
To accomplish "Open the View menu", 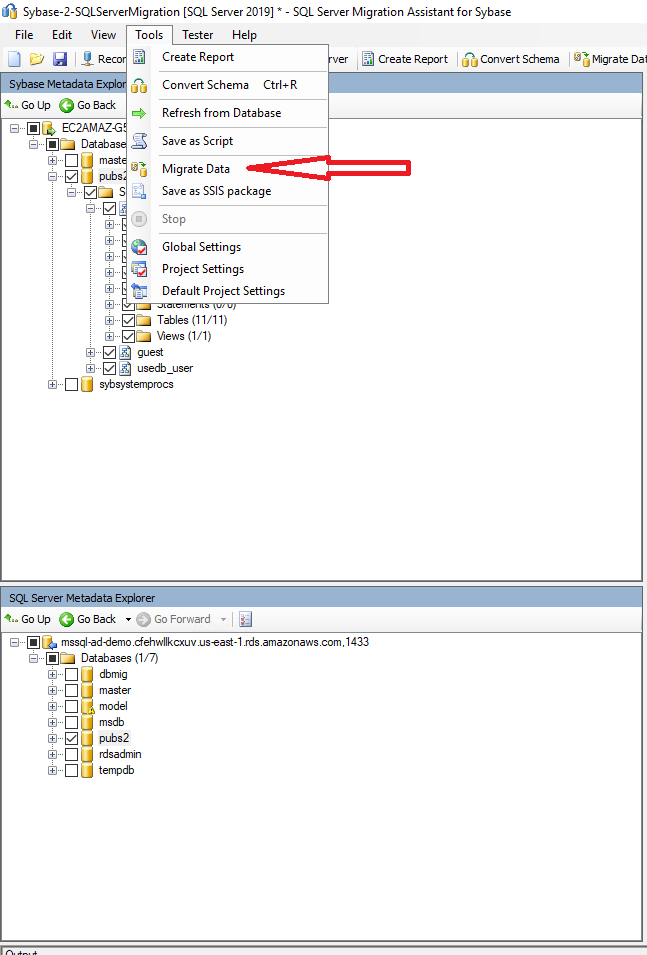I will pyautogui.click(x=103, y=35).
